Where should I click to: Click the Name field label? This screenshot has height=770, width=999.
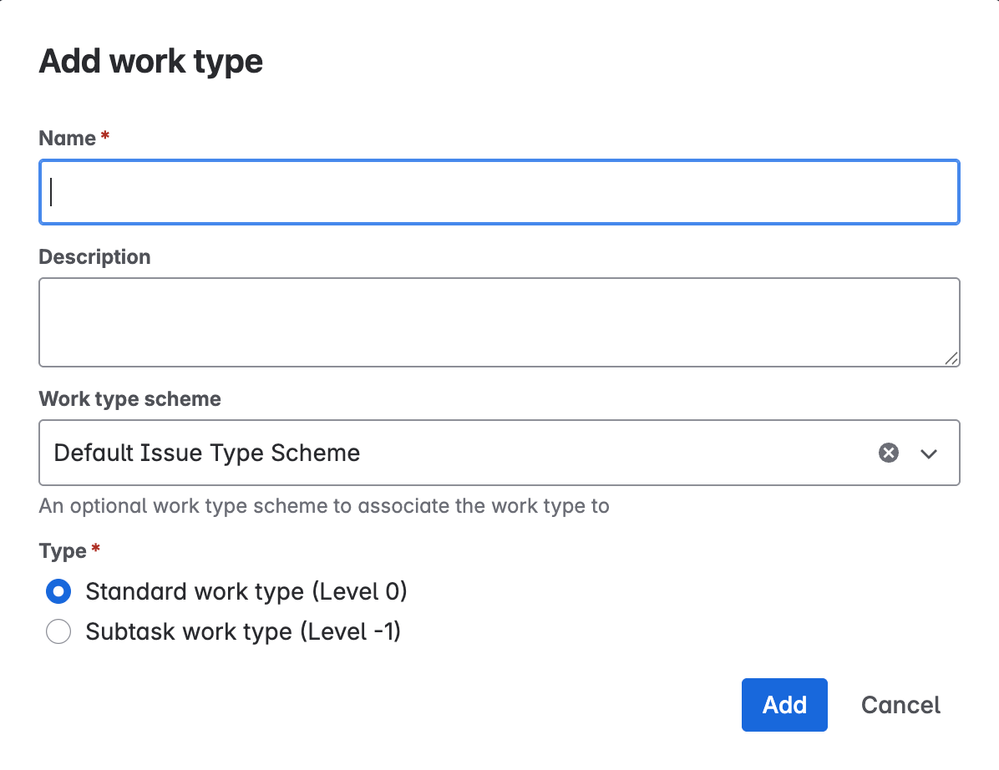coord(67,138)
